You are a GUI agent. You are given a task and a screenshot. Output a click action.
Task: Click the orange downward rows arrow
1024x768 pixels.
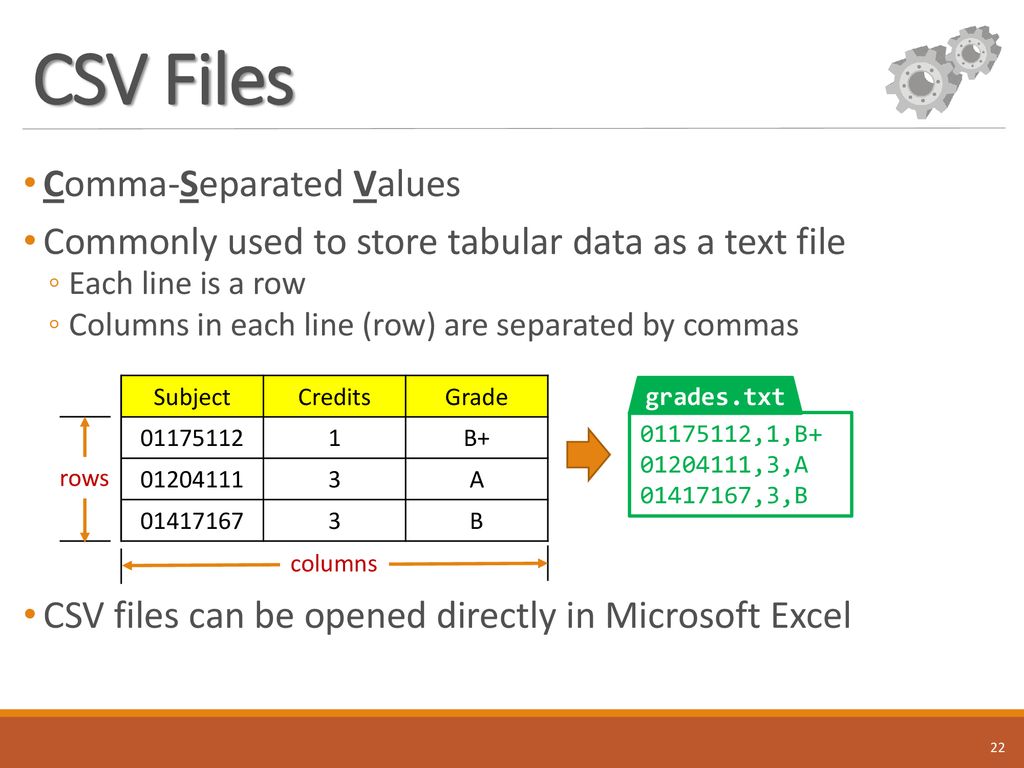click(x=85, y=520)
